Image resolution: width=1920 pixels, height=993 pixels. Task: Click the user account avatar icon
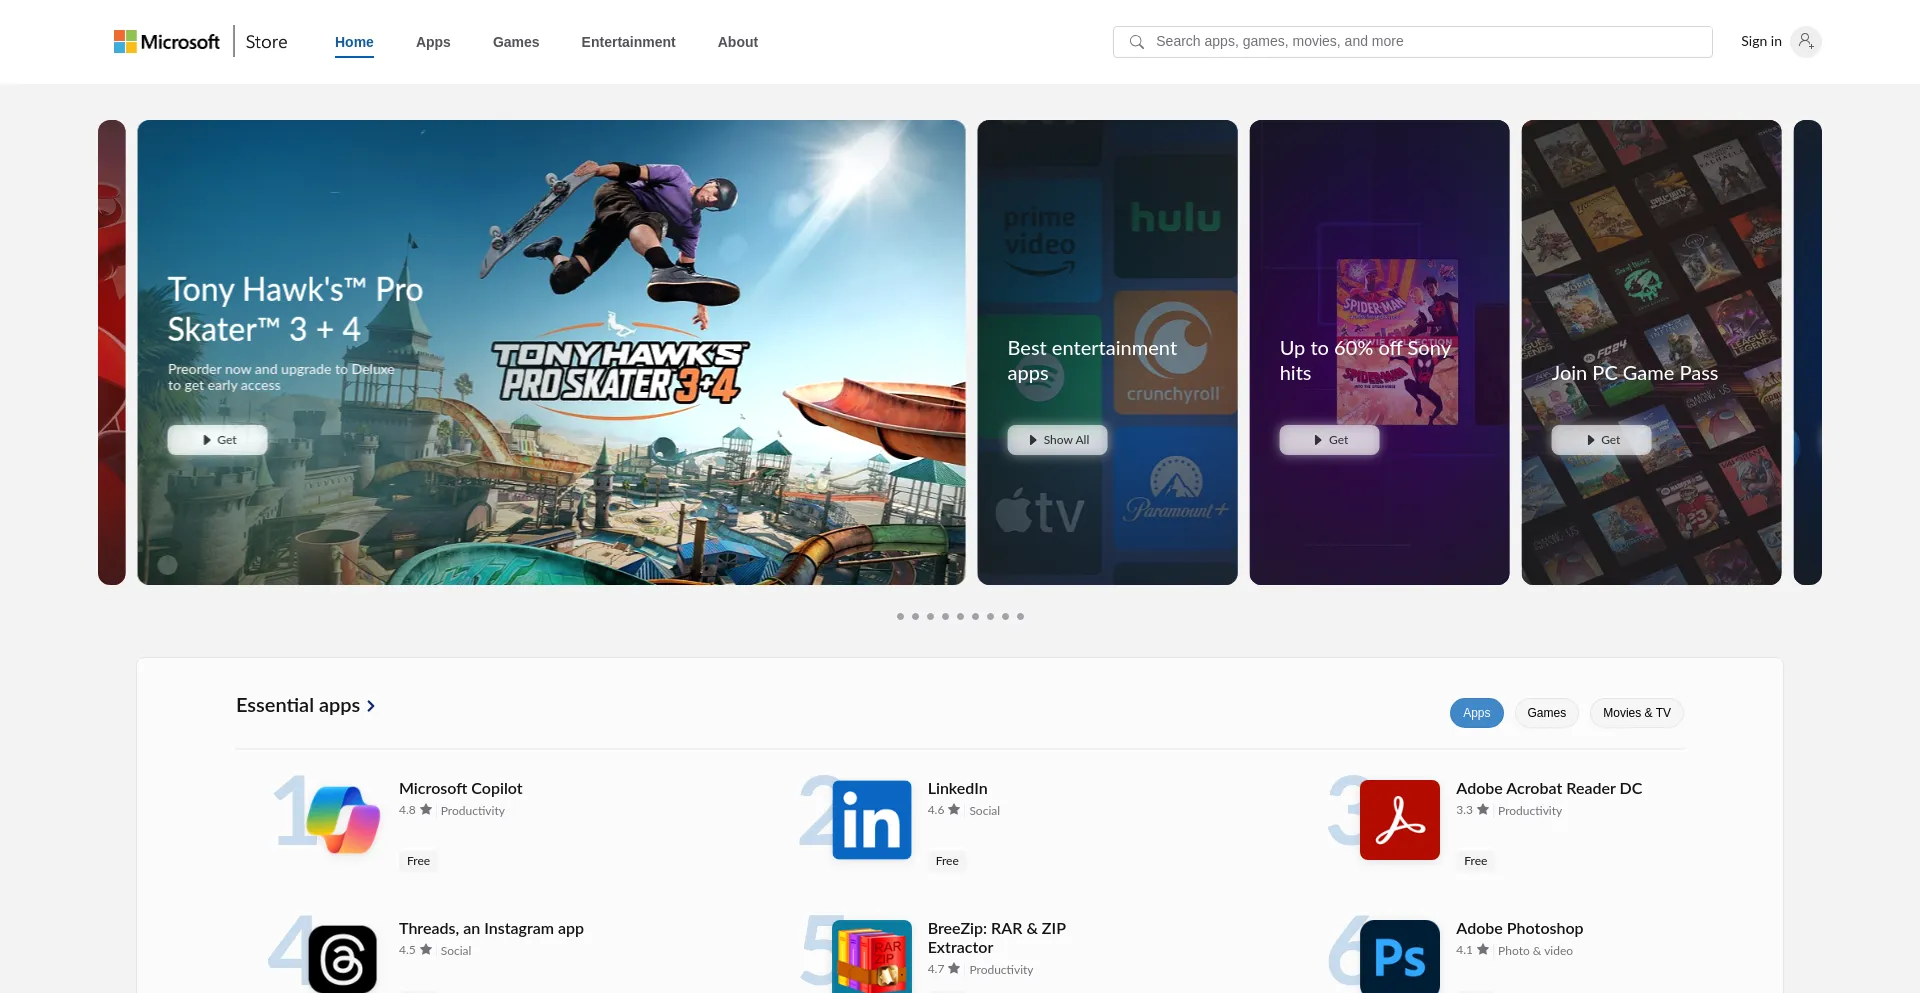(x=1806, y=42)
